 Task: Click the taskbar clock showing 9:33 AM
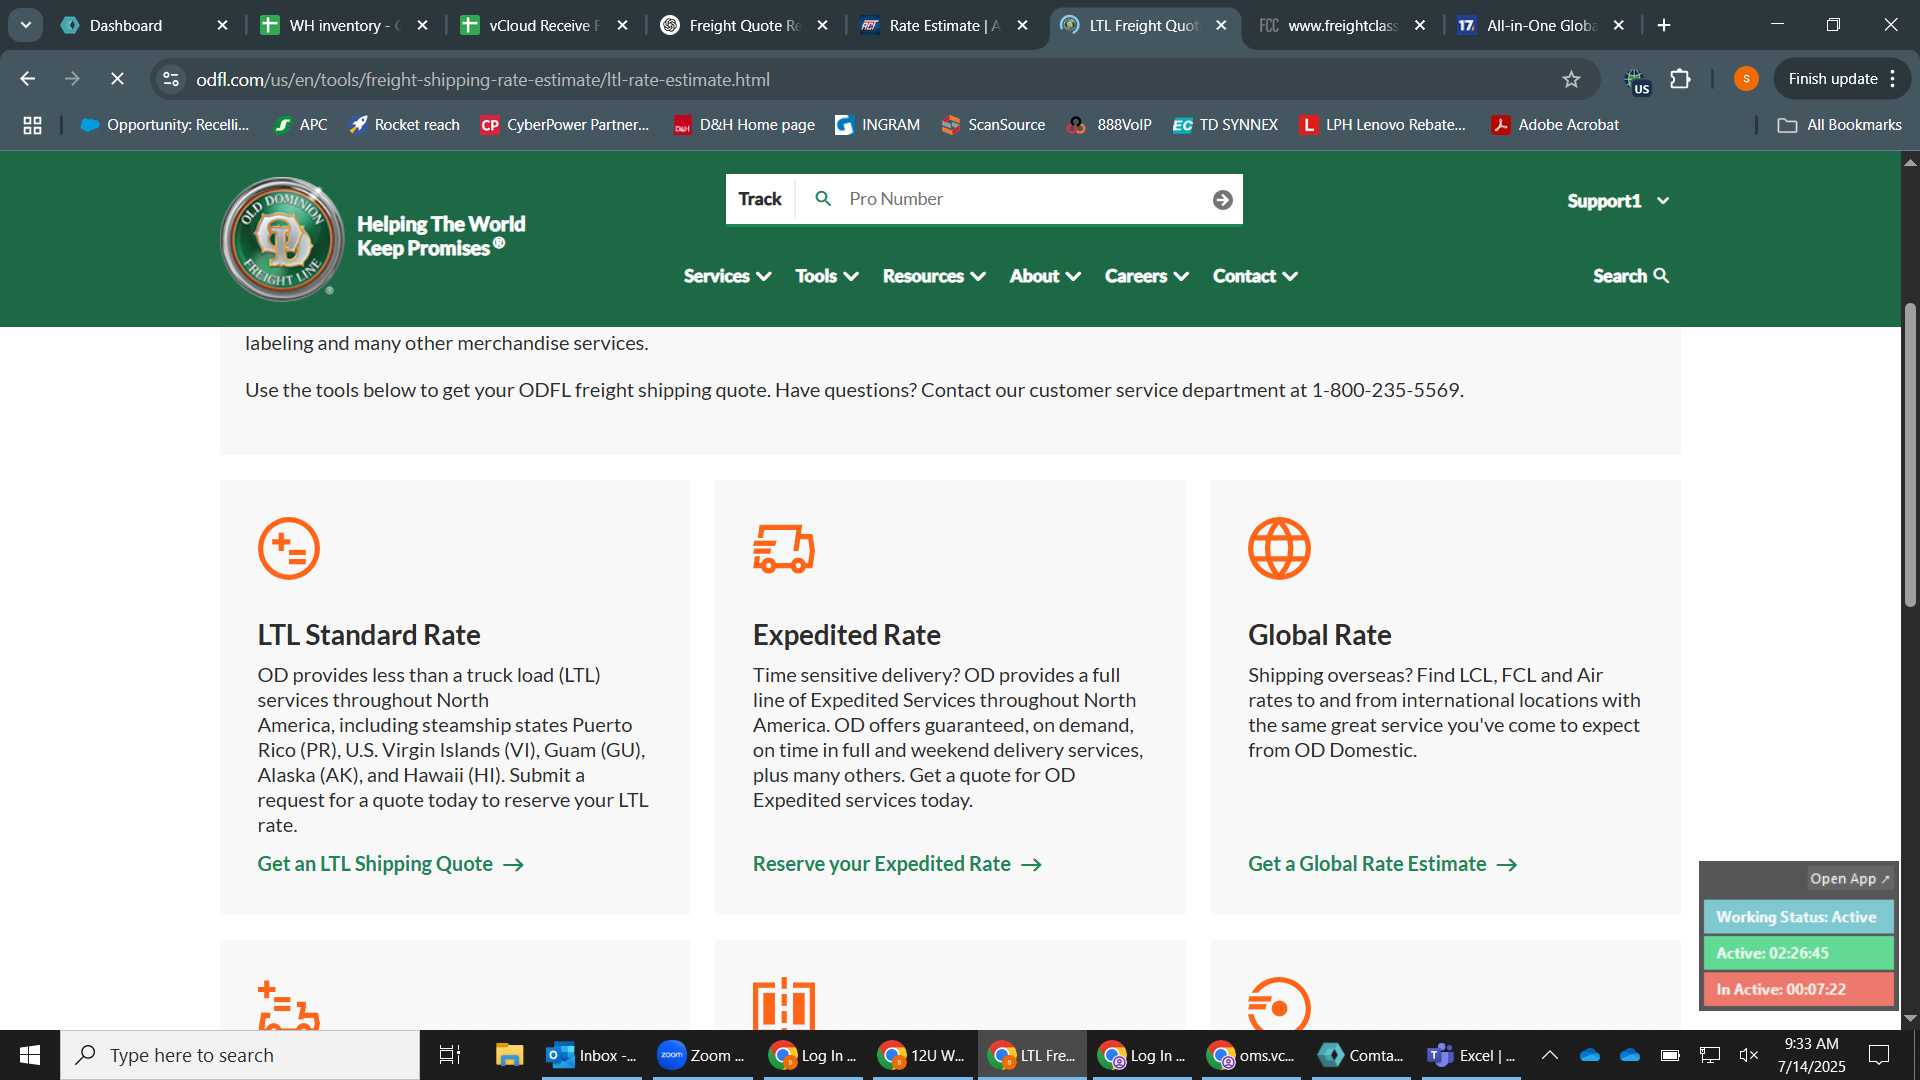coord(1811,1055)
